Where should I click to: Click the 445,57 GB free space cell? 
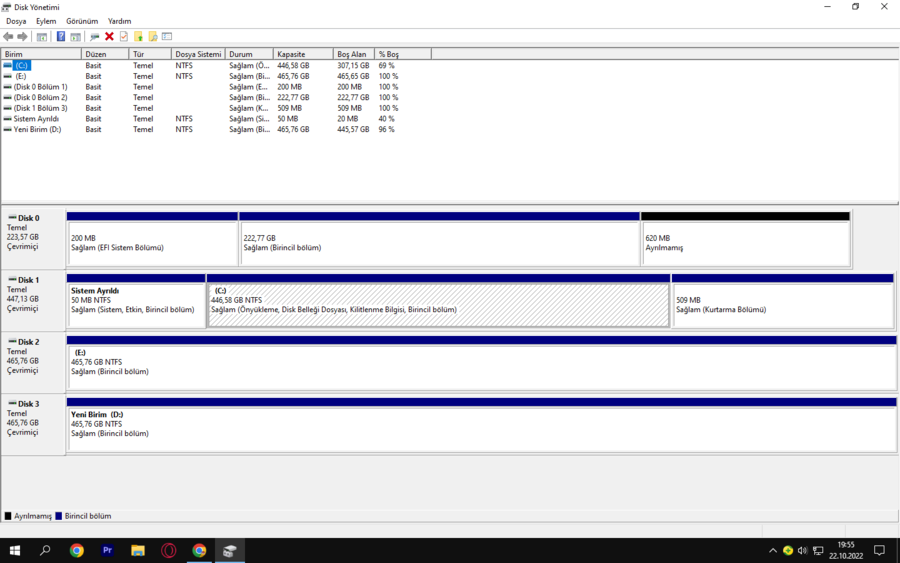pyautogui.click(x=353, y=129)
